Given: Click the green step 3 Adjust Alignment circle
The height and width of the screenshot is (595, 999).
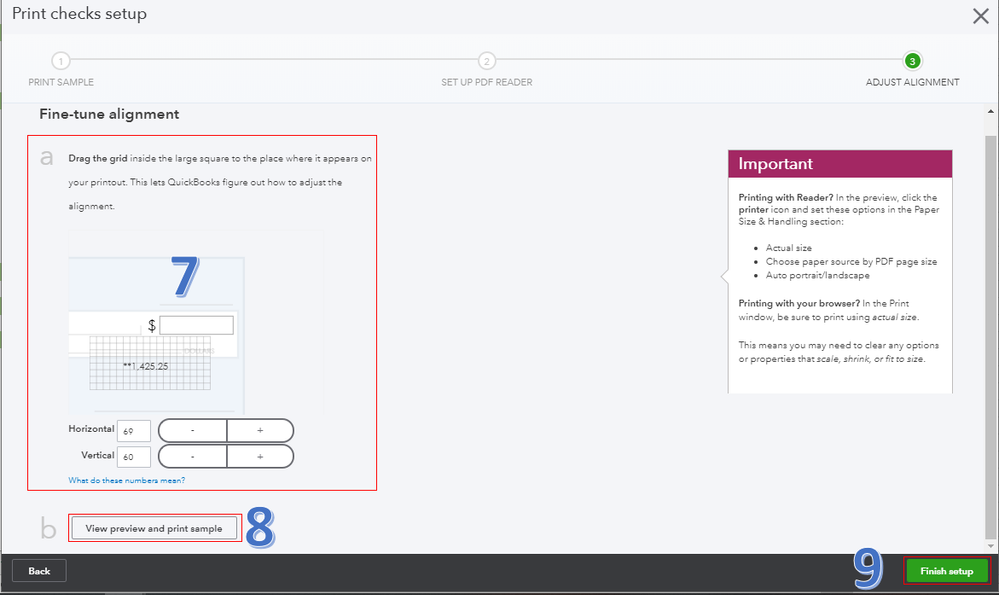Looking at the screenshot, I should 912,61.
